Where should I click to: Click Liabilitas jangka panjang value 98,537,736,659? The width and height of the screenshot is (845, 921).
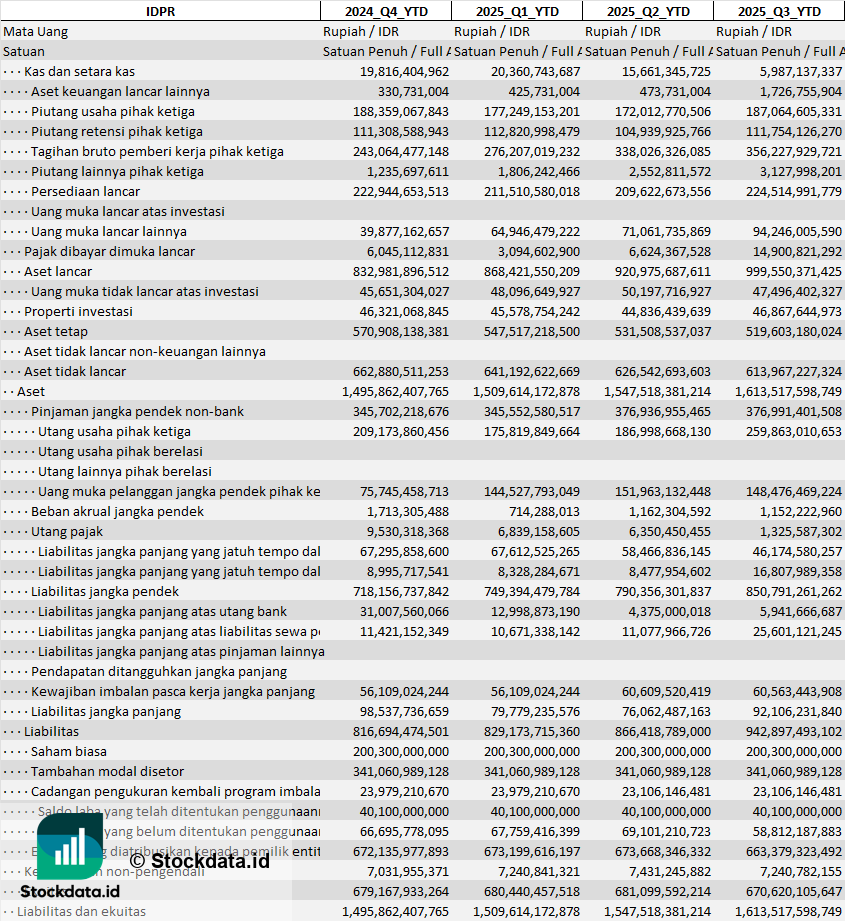pyautogui.click(x=405, y=710)
